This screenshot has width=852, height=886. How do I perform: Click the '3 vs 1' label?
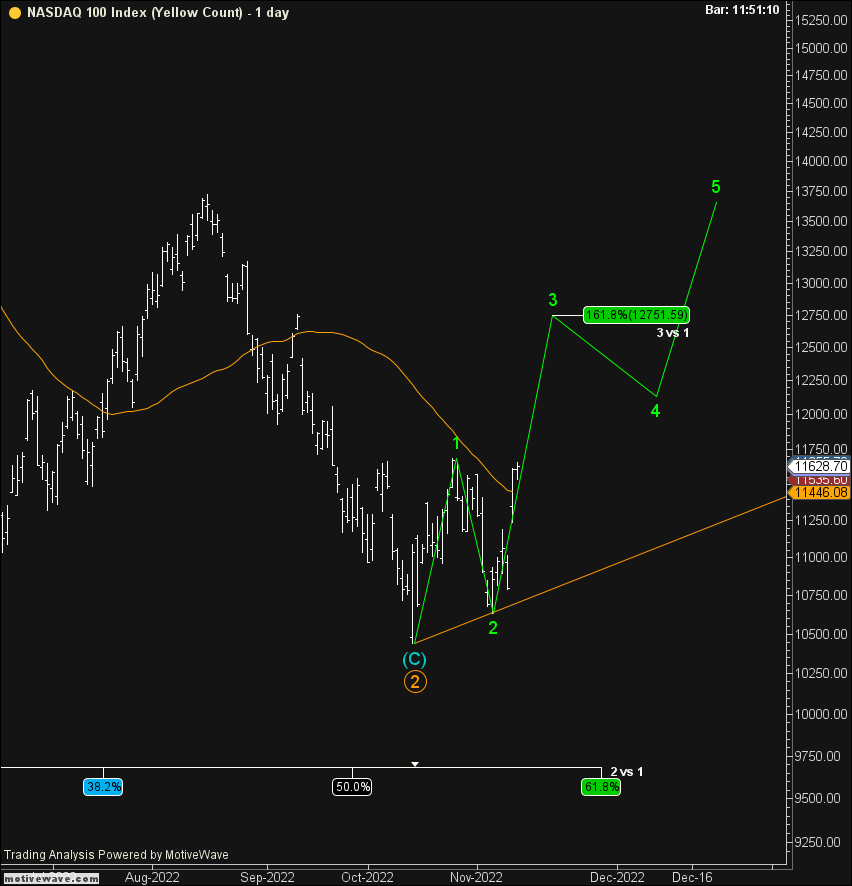coord(672,333)
